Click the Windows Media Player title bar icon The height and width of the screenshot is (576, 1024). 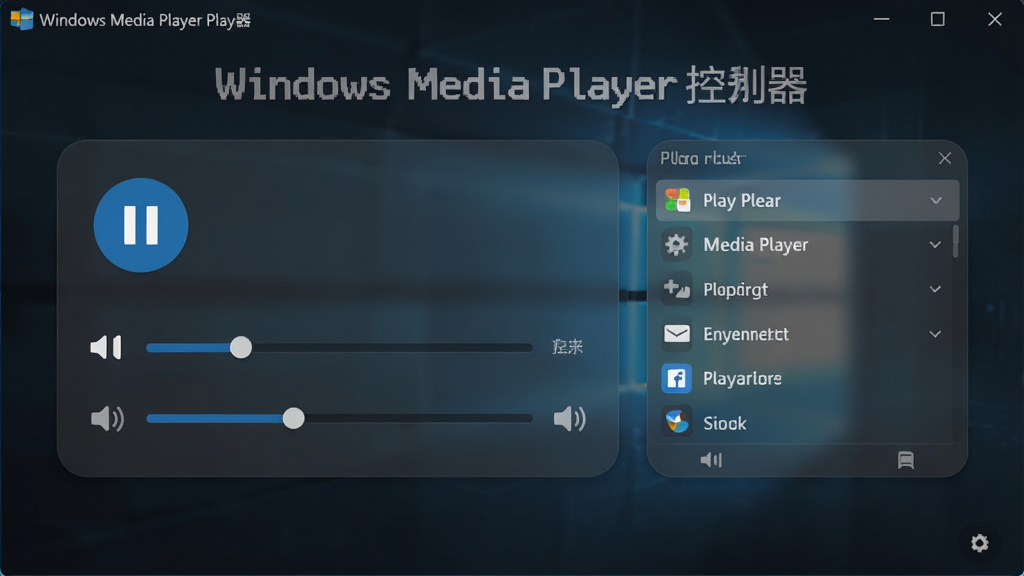(22, 19)
